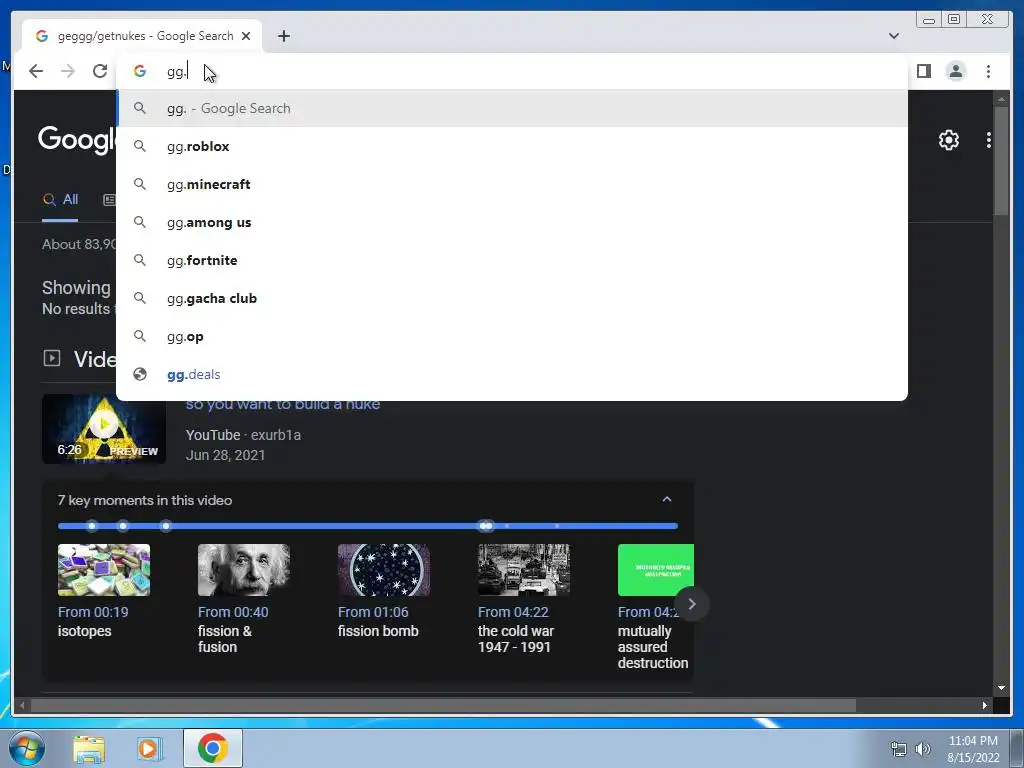Click the first marker on key moments timeline
1024x768 pixels.
click(x=92, y=526)
